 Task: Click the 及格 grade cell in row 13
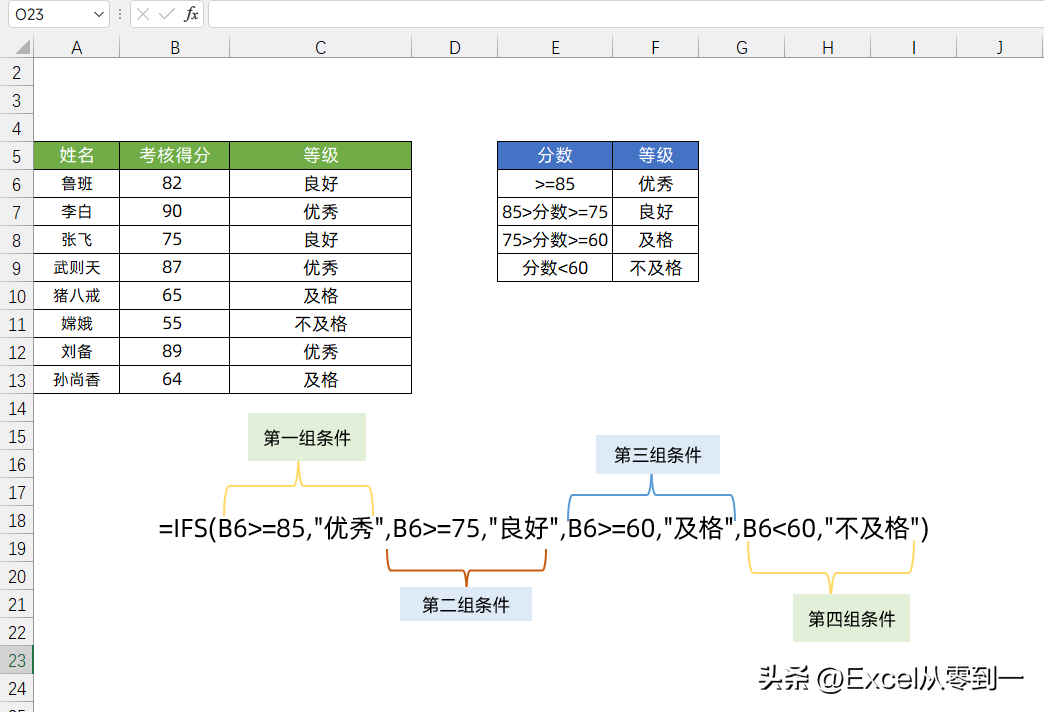point(320,379)
